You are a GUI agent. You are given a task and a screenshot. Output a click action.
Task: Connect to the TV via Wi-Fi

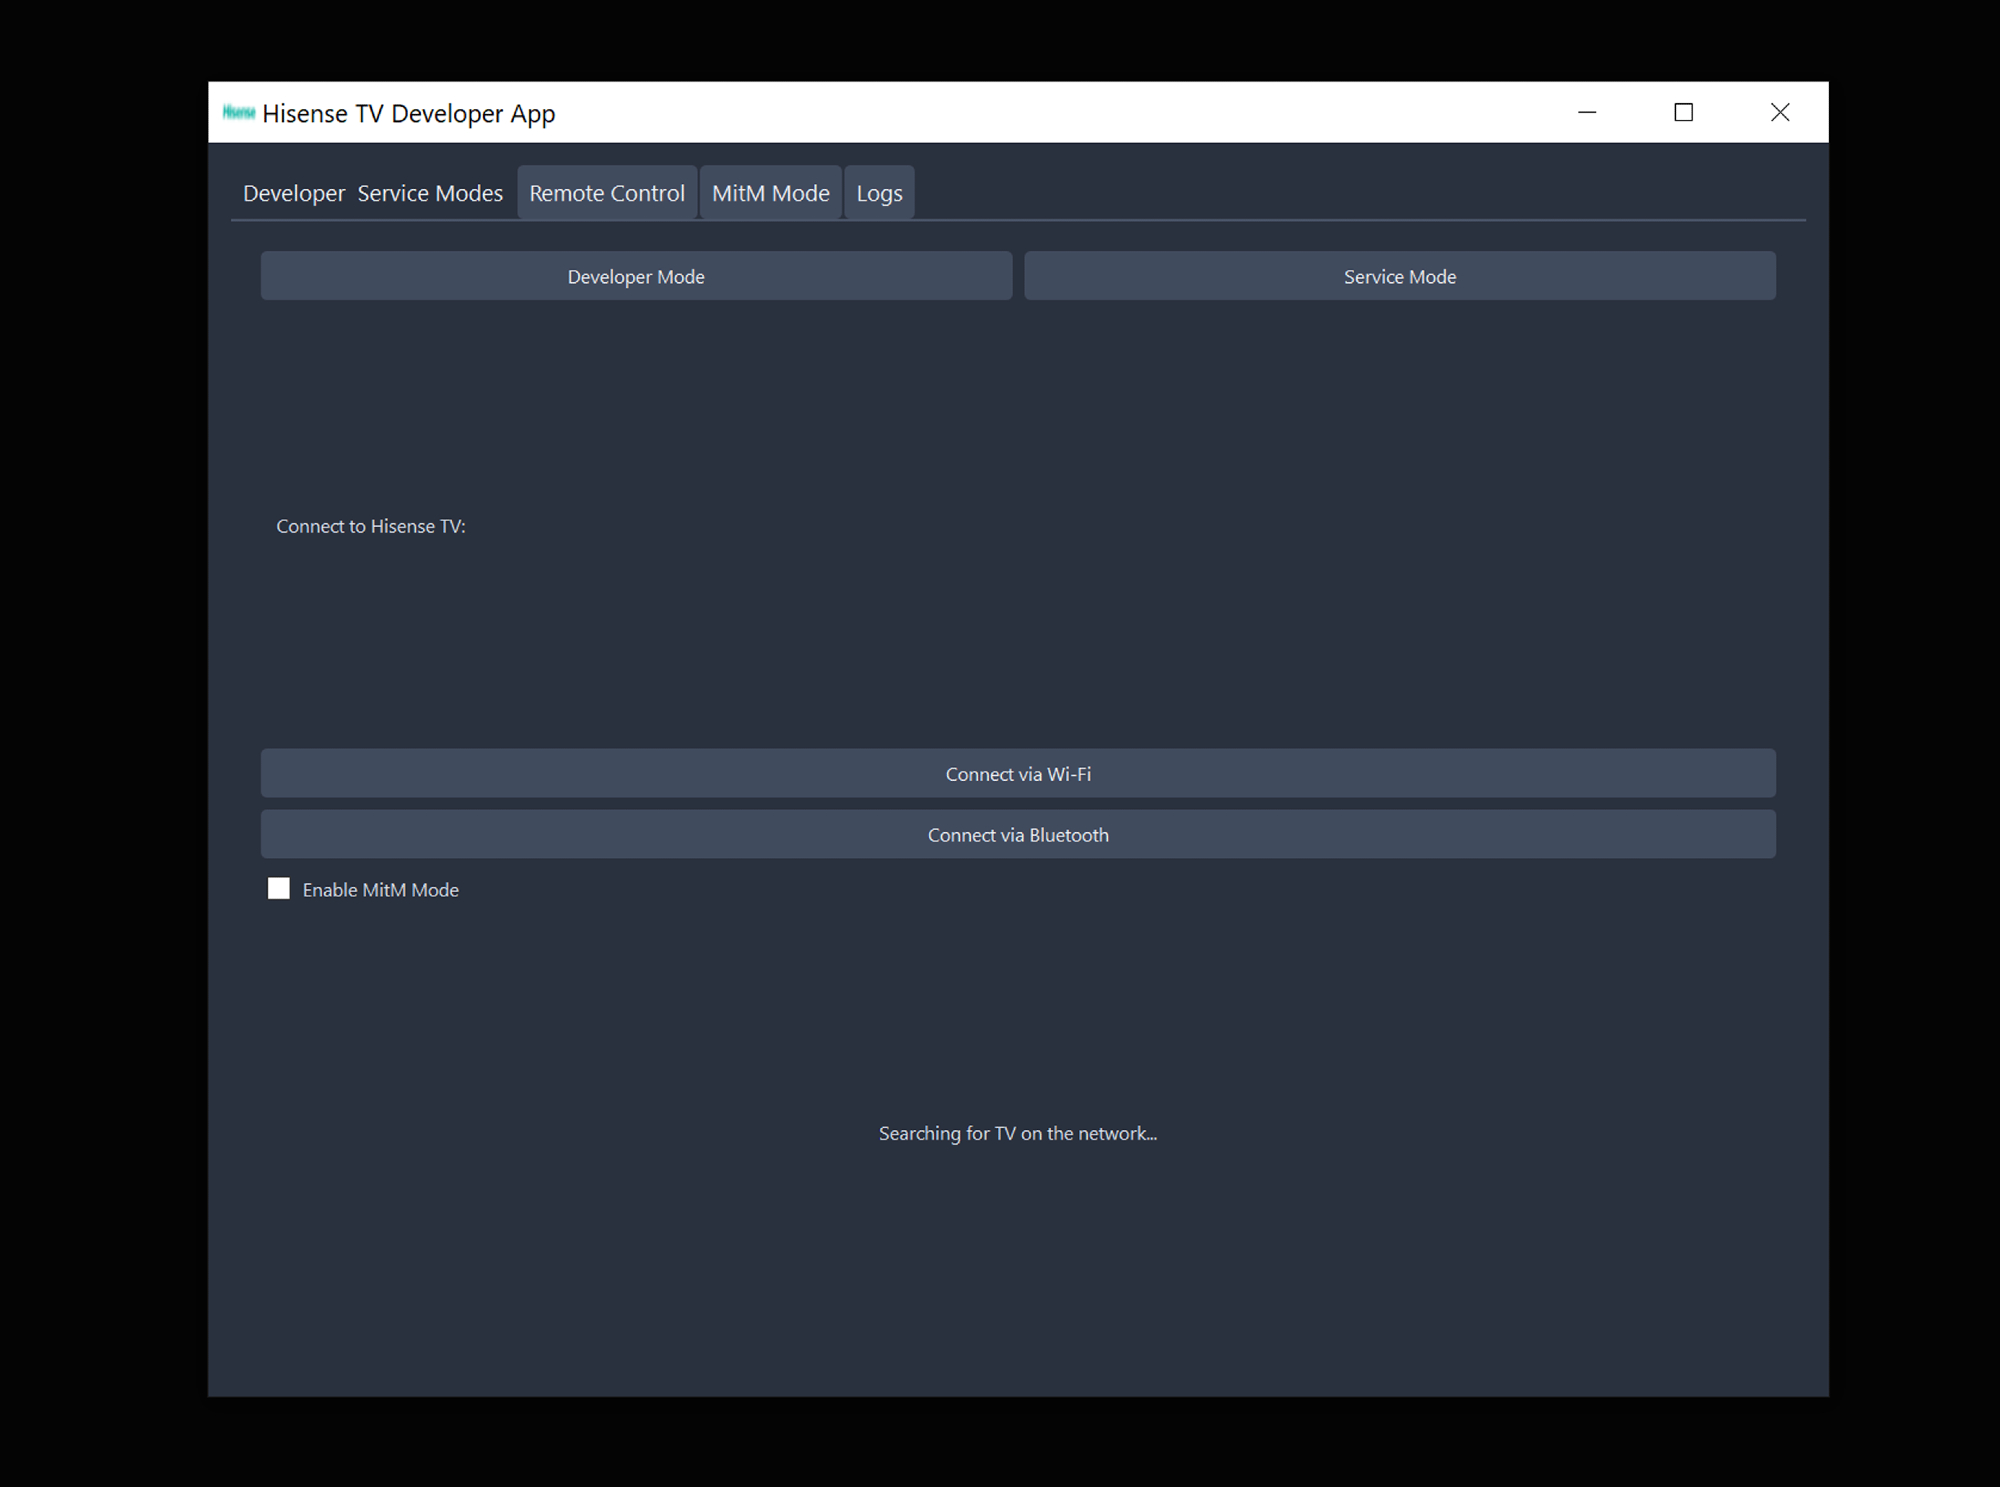click(x=1018, y=774)
